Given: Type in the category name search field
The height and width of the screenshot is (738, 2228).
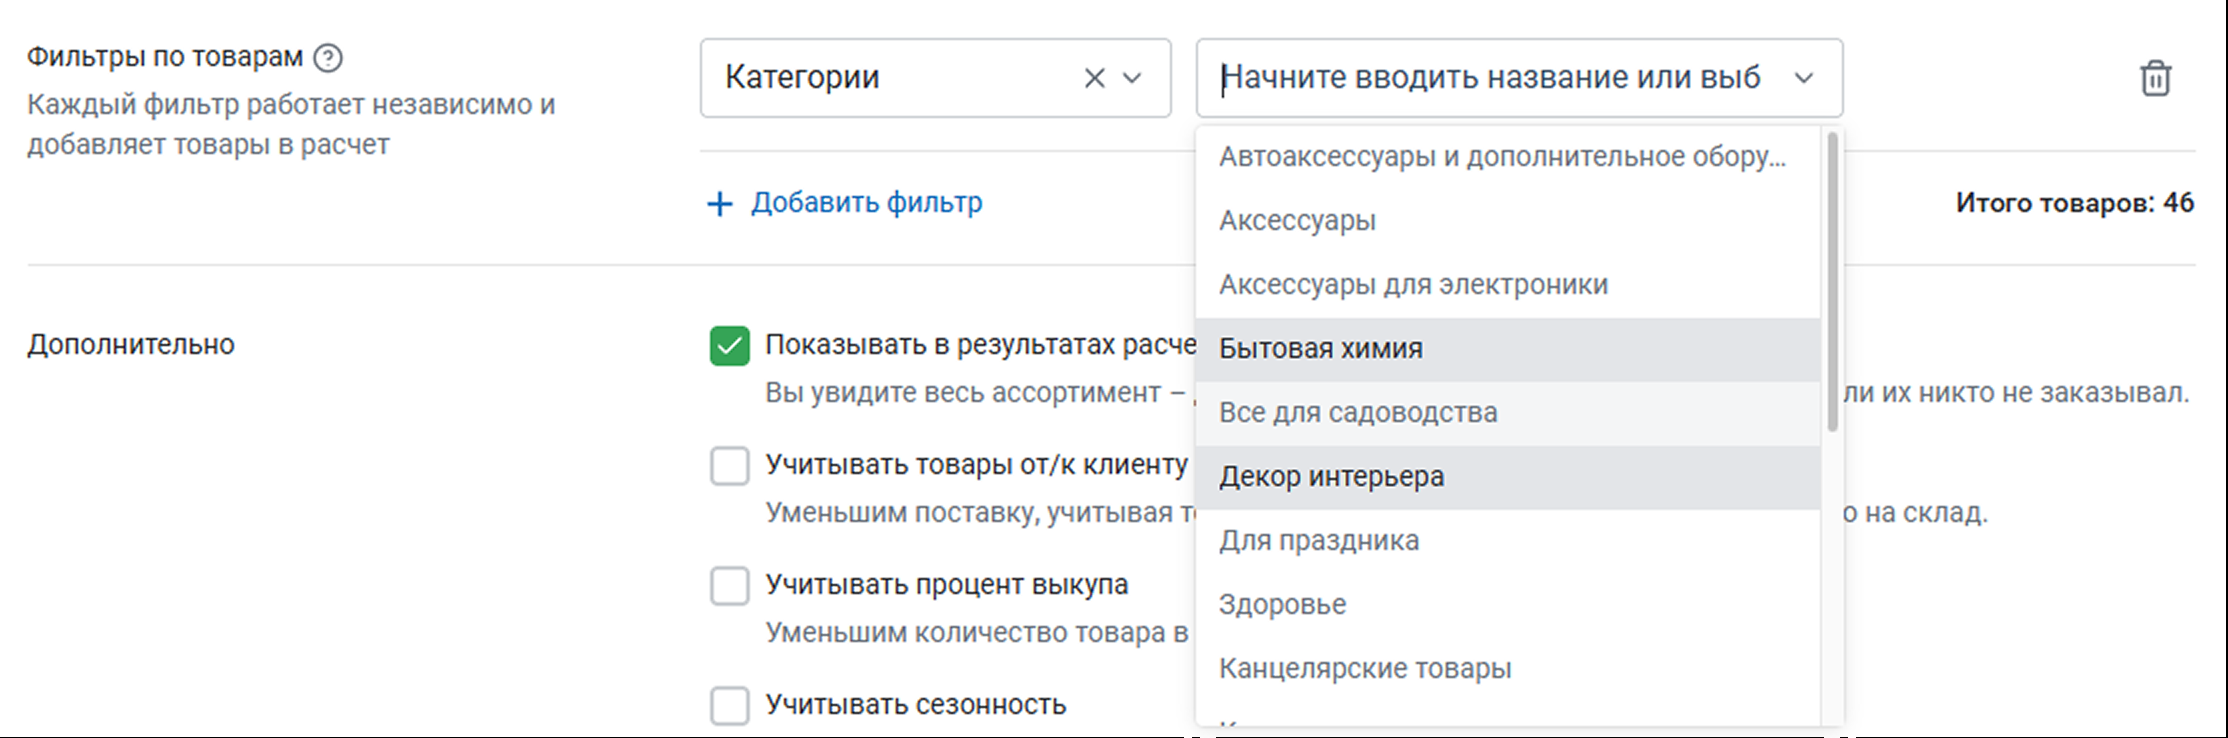Looking at the screenshot, I should (1490, 78).
